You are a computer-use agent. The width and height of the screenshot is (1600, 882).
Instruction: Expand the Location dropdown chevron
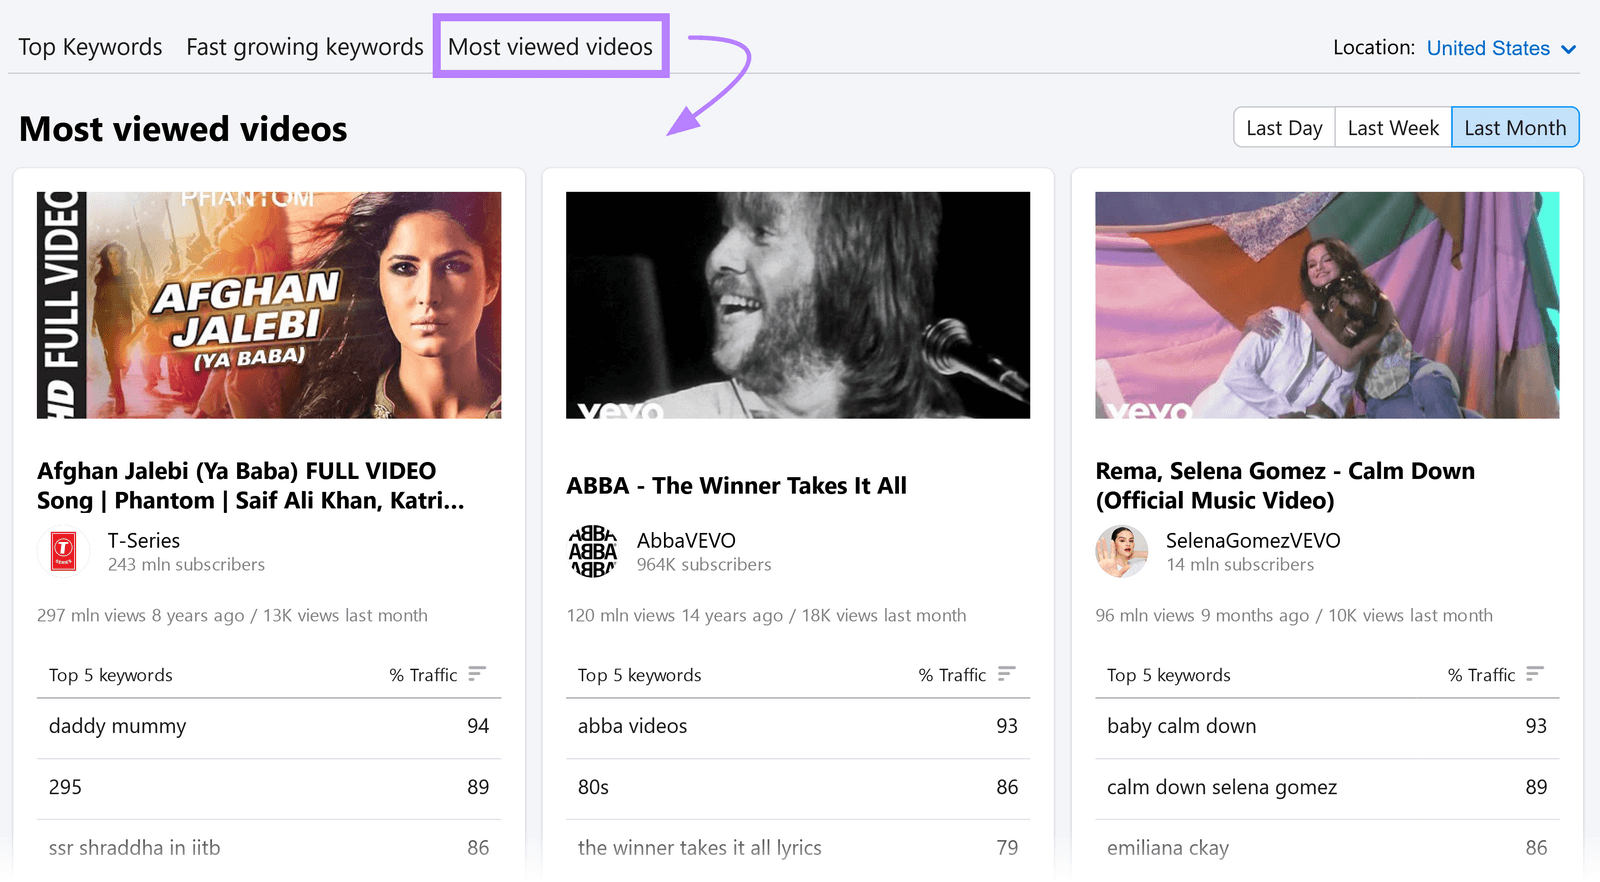point(1568,49)
